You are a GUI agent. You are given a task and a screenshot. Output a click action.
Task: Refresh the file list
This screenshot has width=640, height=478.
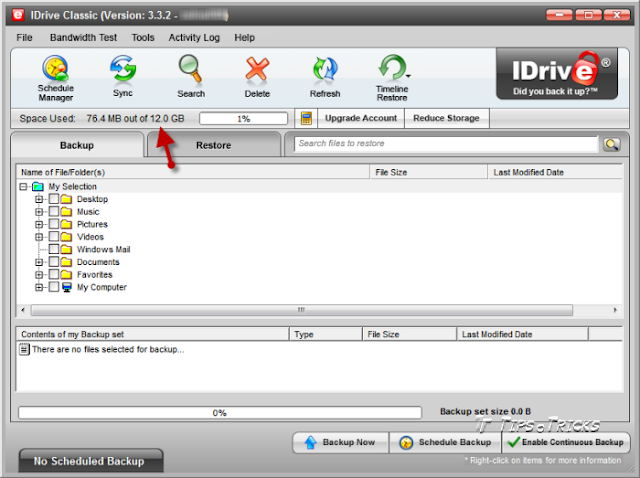click(x=325, y=76)
